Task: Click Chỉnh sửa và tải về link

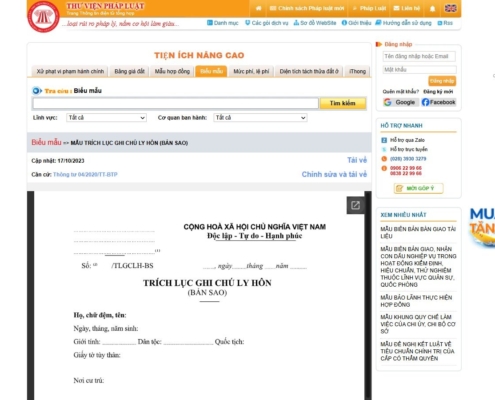Action: point(334,174)
